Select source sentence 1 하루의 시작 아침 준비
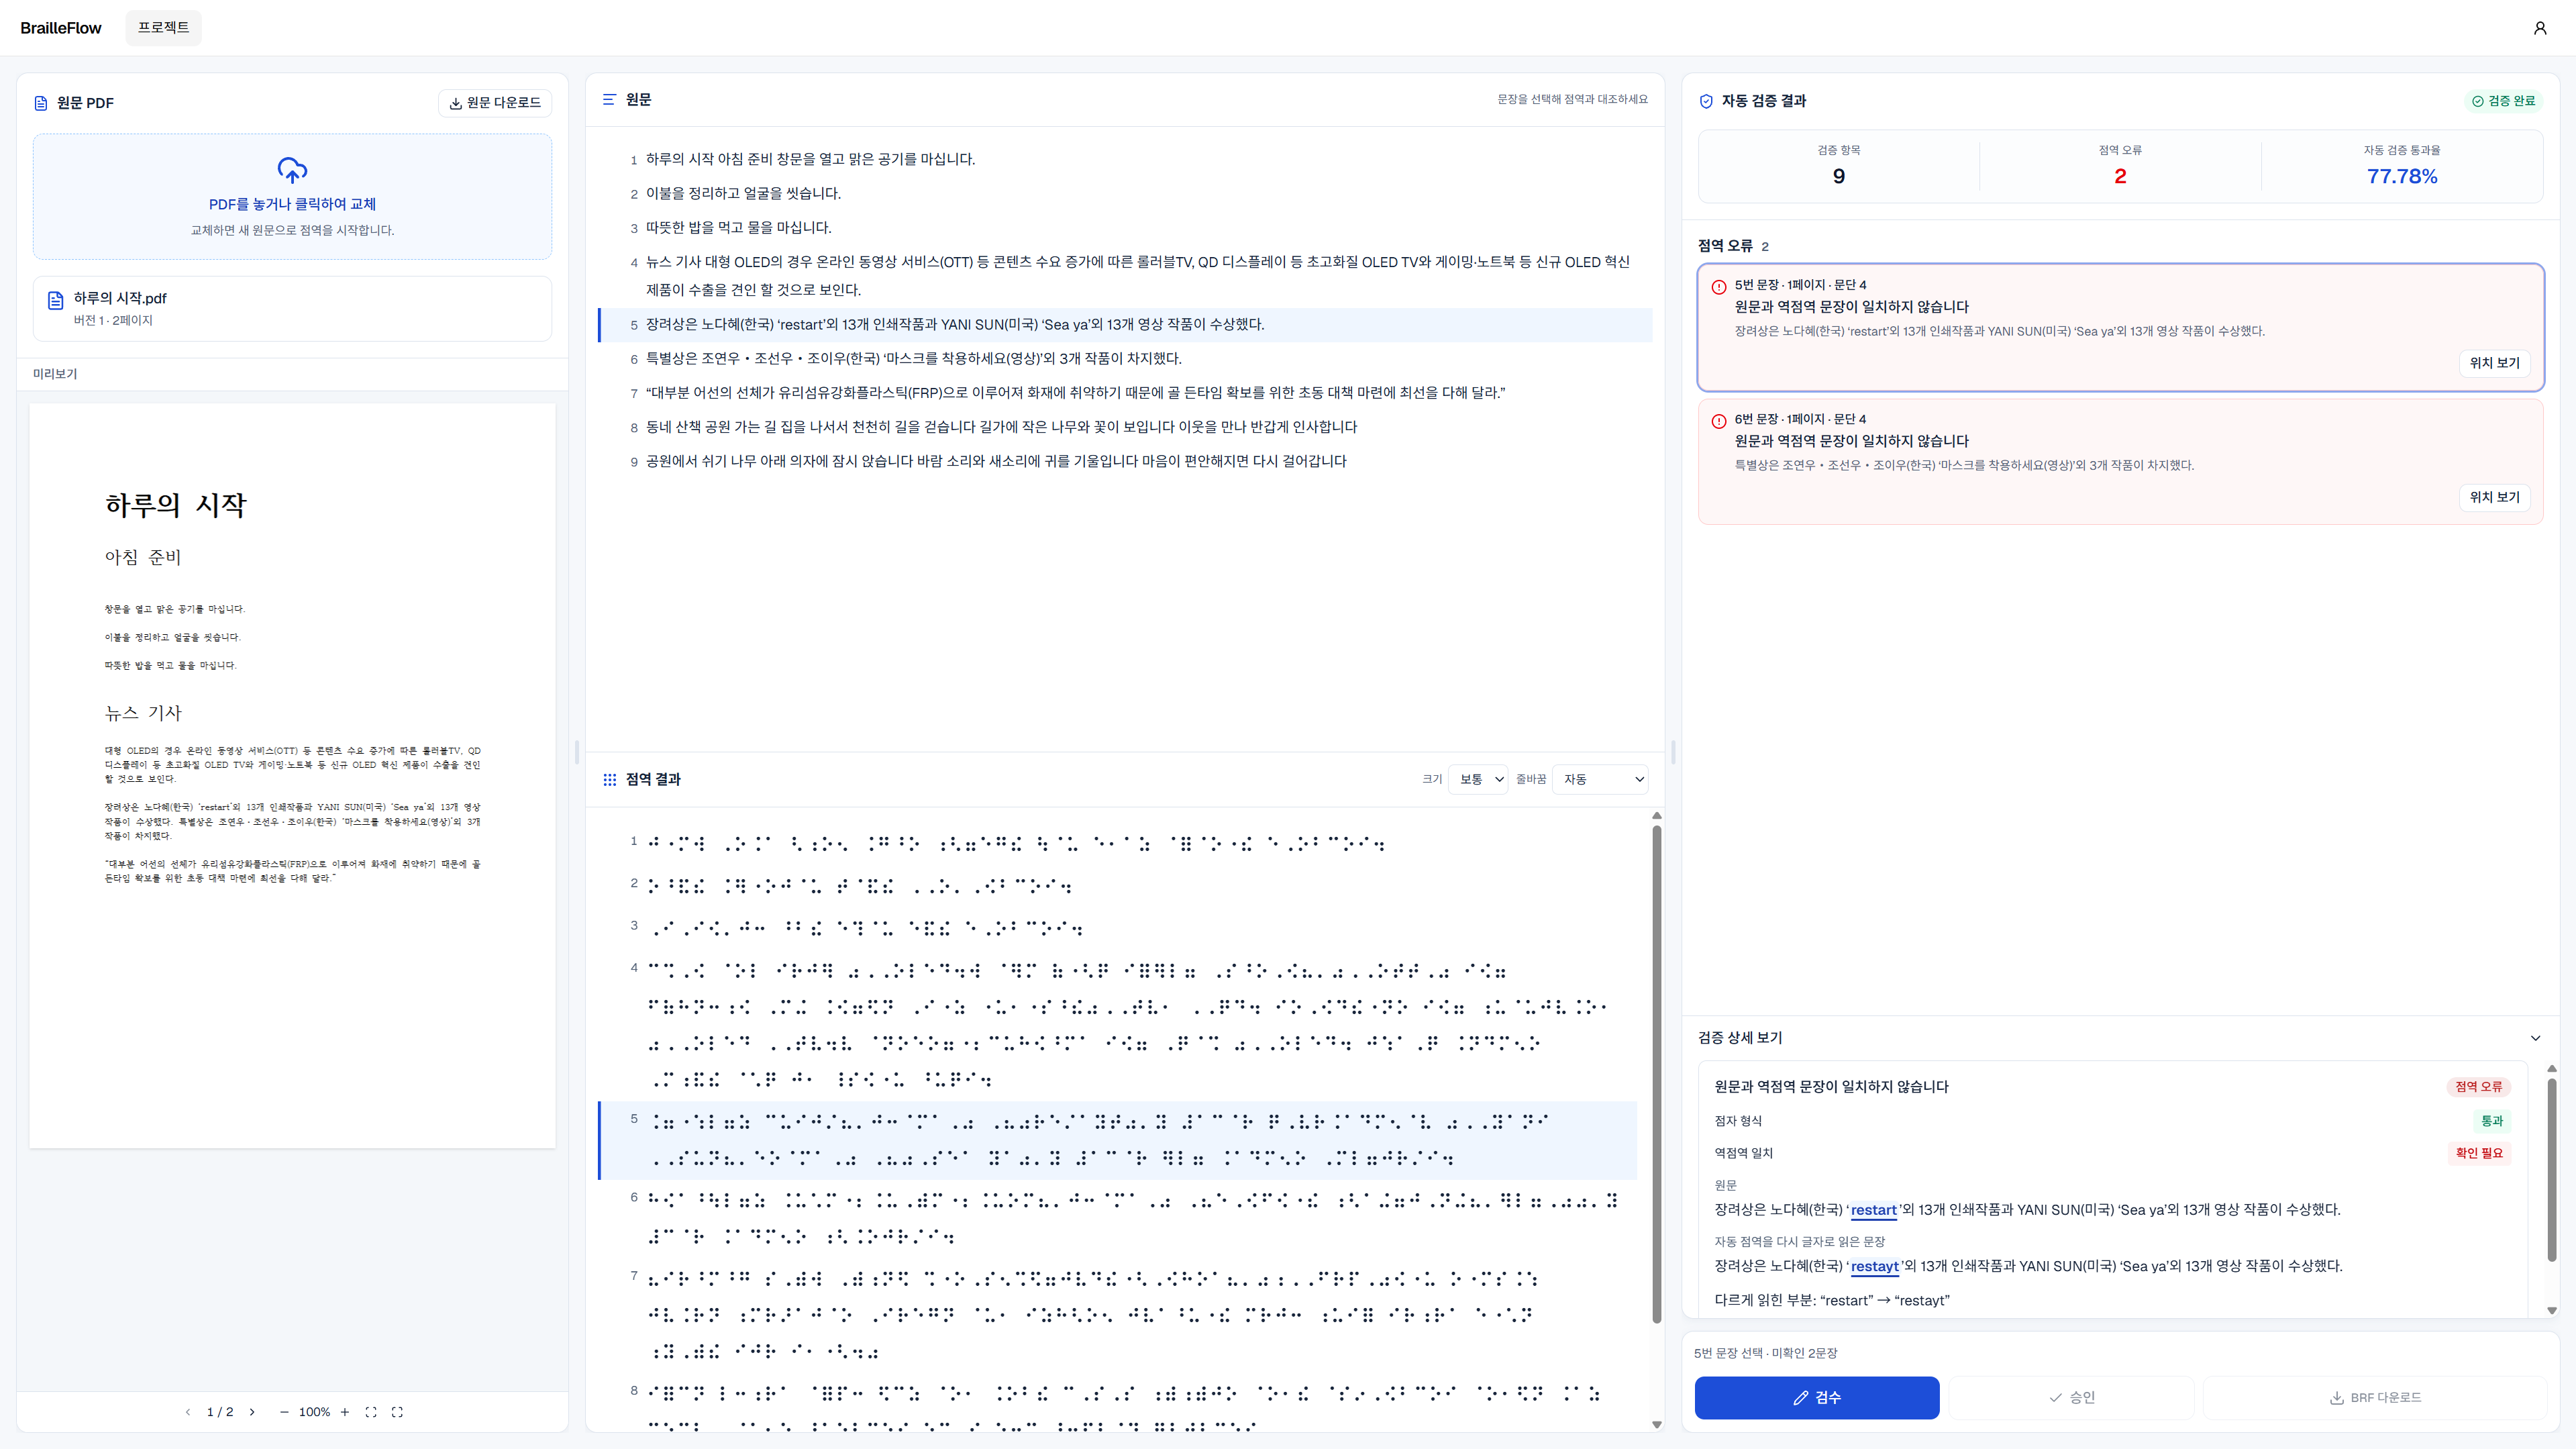The height and width of the screenshot is (1449, 2576). click(x=1125, y=159)
